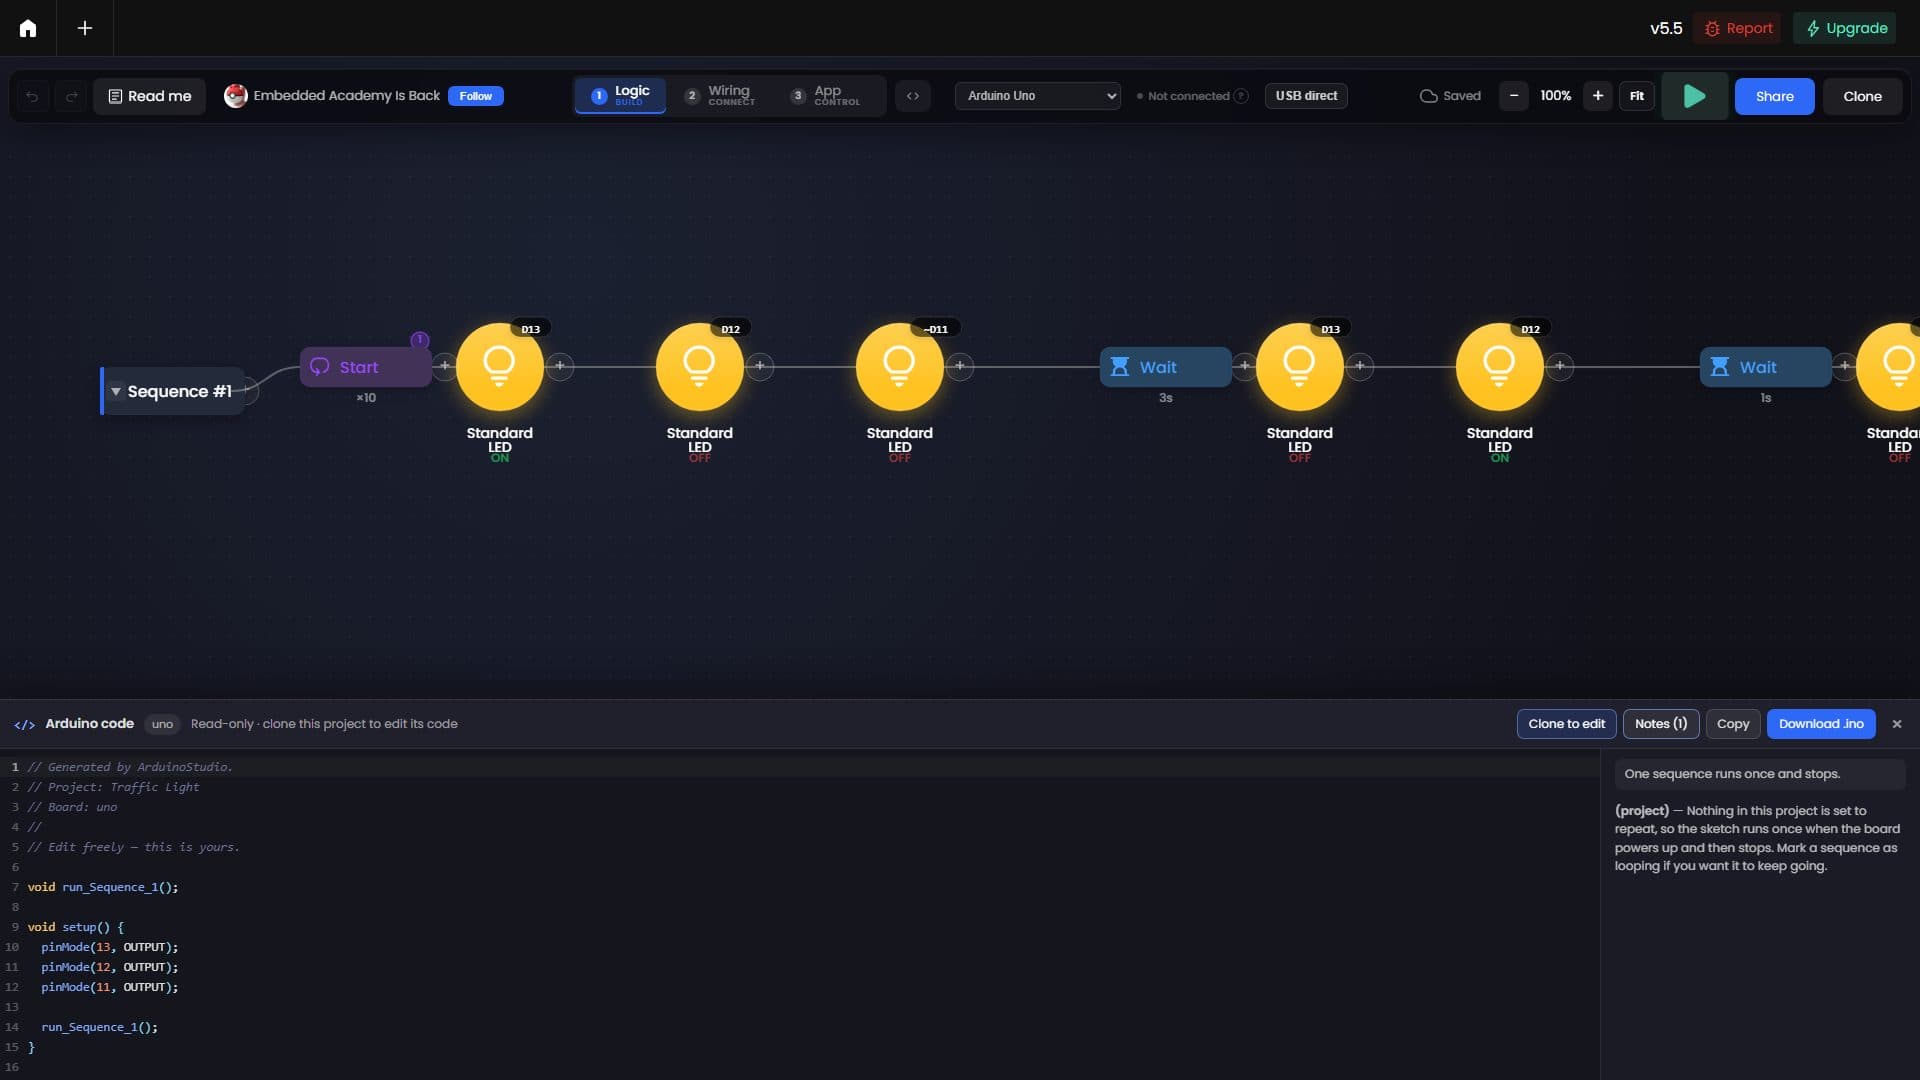The width and height of the screenshot is (1920, 1080).
Task: Go to the home screen icon
Action: click(x=28, y=28)
